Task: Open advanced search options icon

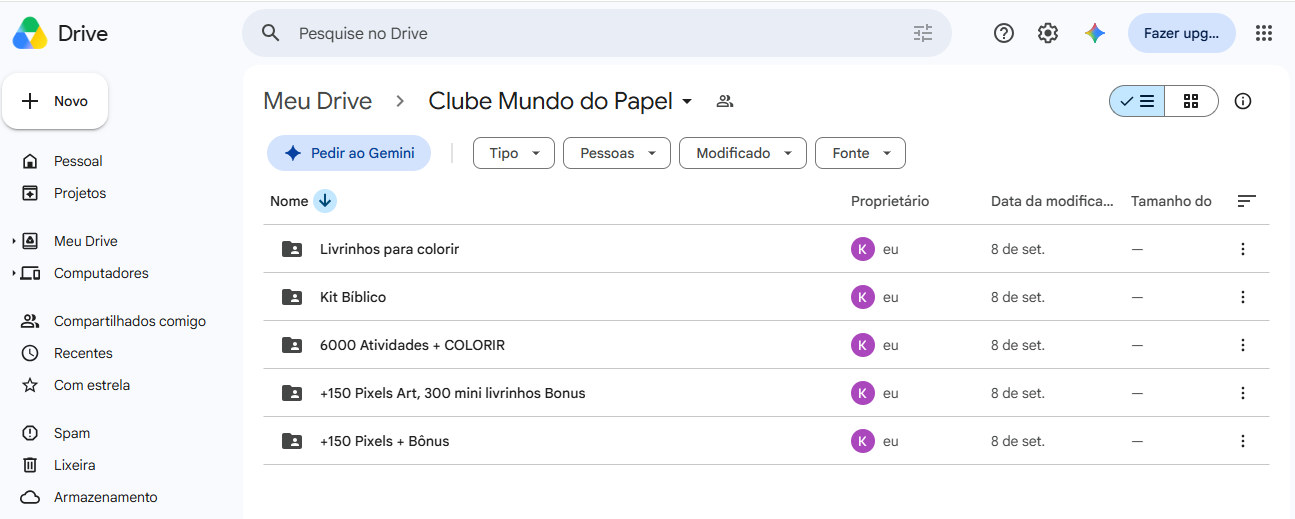Action: pos(923,33)
